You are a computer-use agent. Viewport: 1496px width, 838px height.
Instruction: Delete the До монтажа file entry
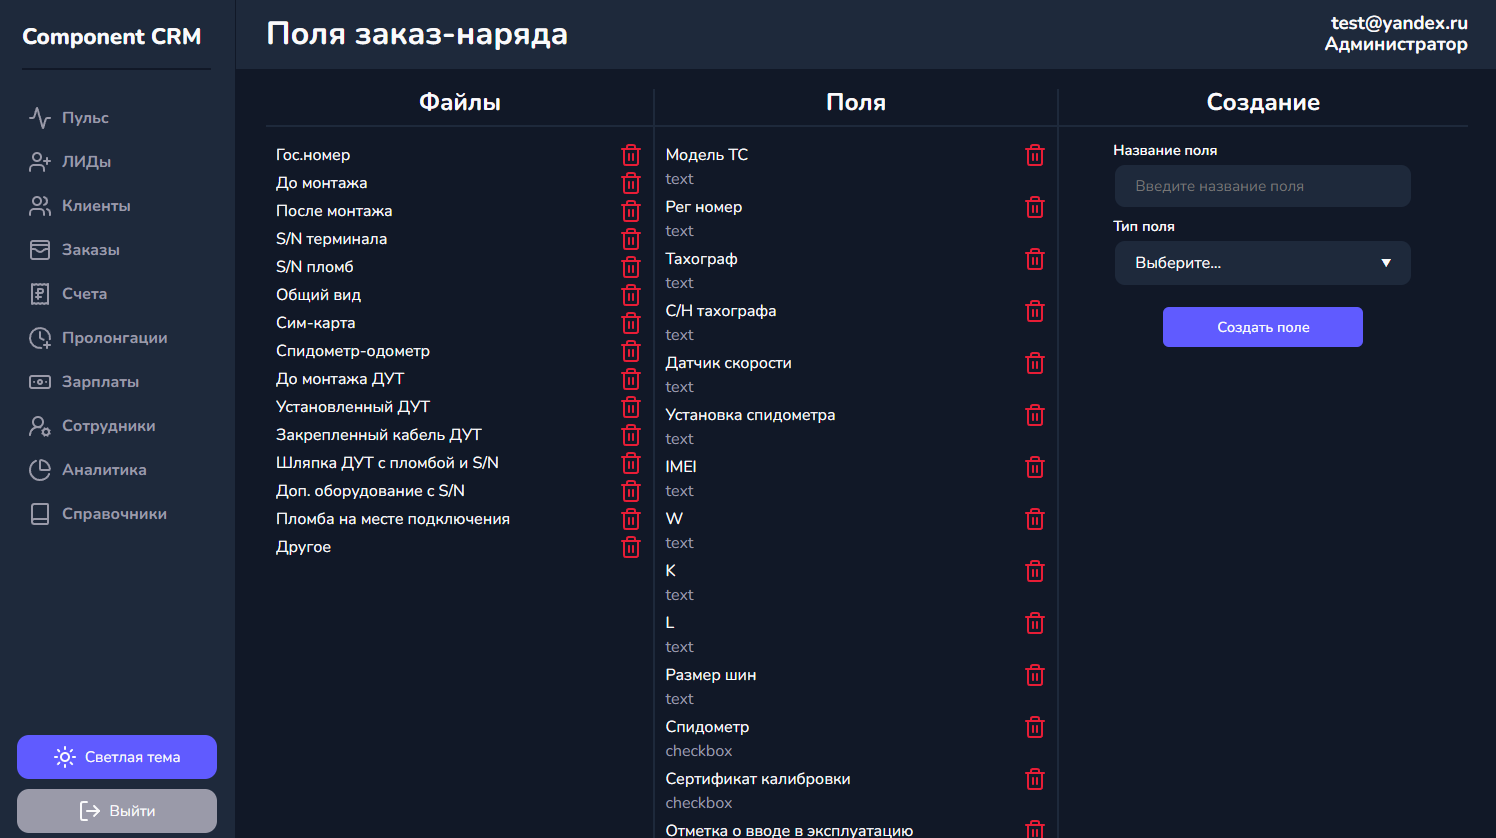(631, 183)
